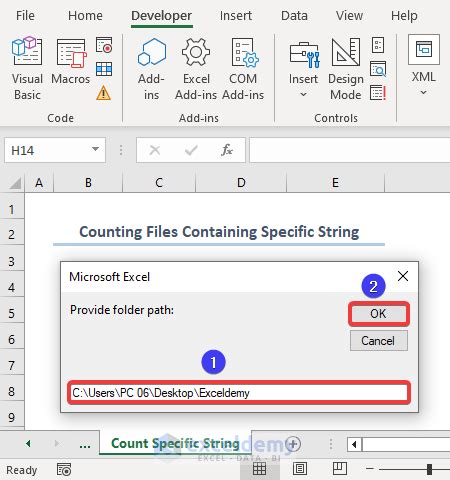Toggle Design Mode
Viewport: 450px width, 480px height.
pyautogui.click(x=346, y=68)
